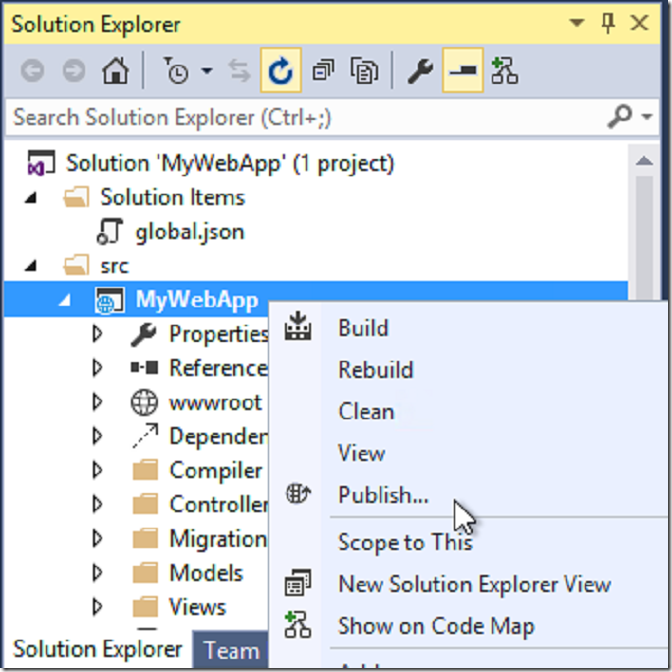Image resolution: width=672 pixels, height=672 pixels.
Task: Click the scrollbar up arrow
Action: click(644, 161)
